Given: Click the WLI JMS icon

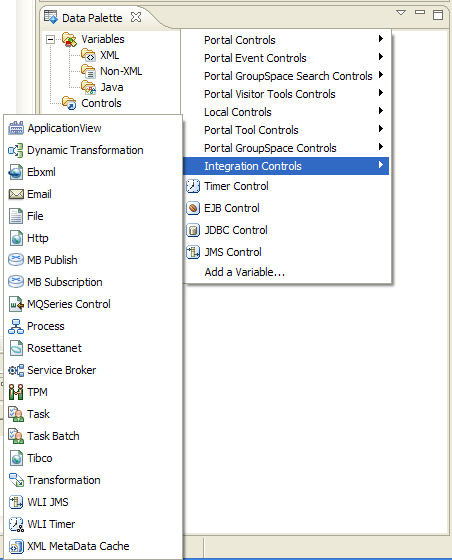Looking at the screenshot, I should click(x=16, y=502).
